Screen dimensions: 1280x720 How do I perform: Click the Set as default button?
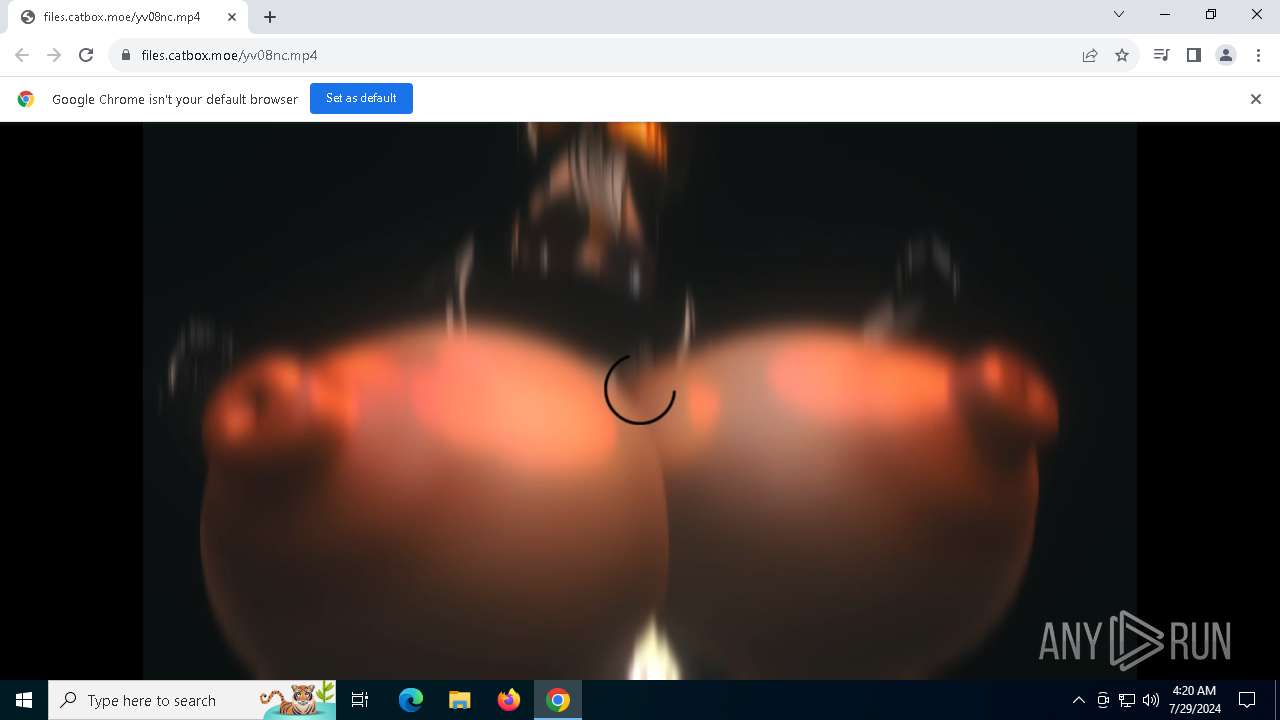[x=361, y=98]
